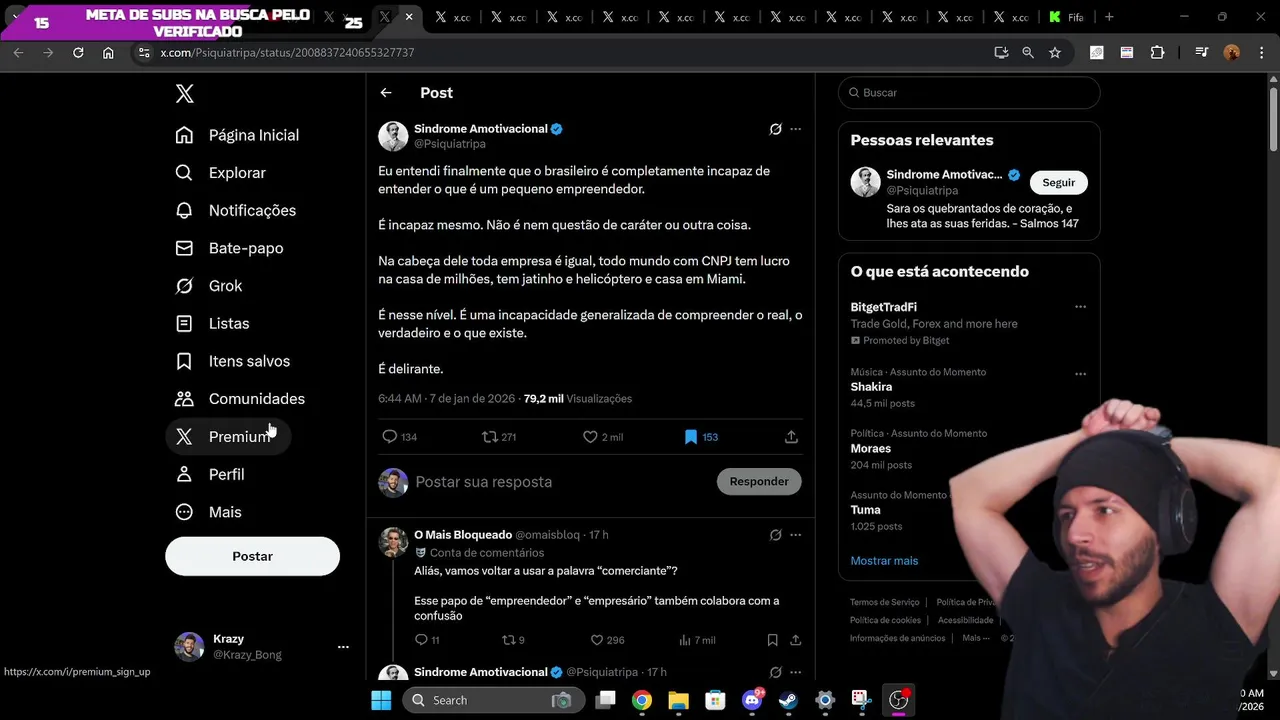Reload the page in Chrome
The height and width of the screenshot is (720, 1280).
coord(78,53)
